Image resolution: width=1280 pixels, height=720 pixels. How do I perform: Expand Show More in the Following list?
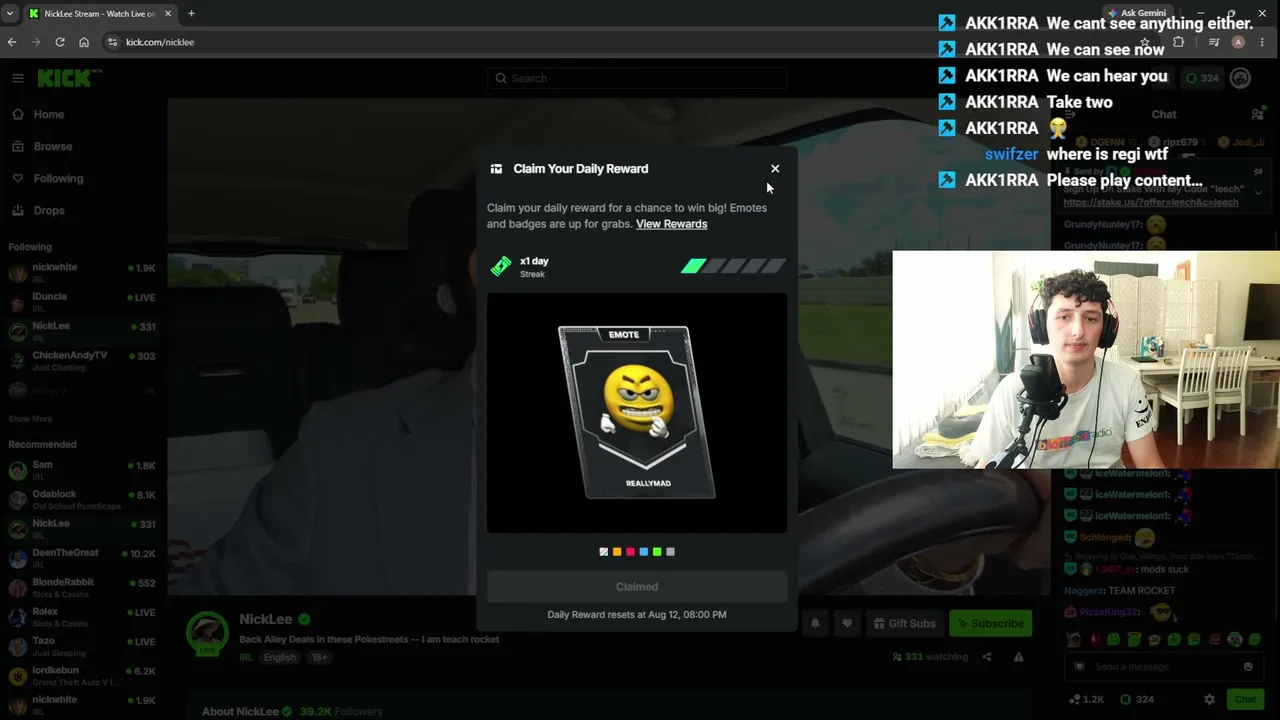(30, 419)
